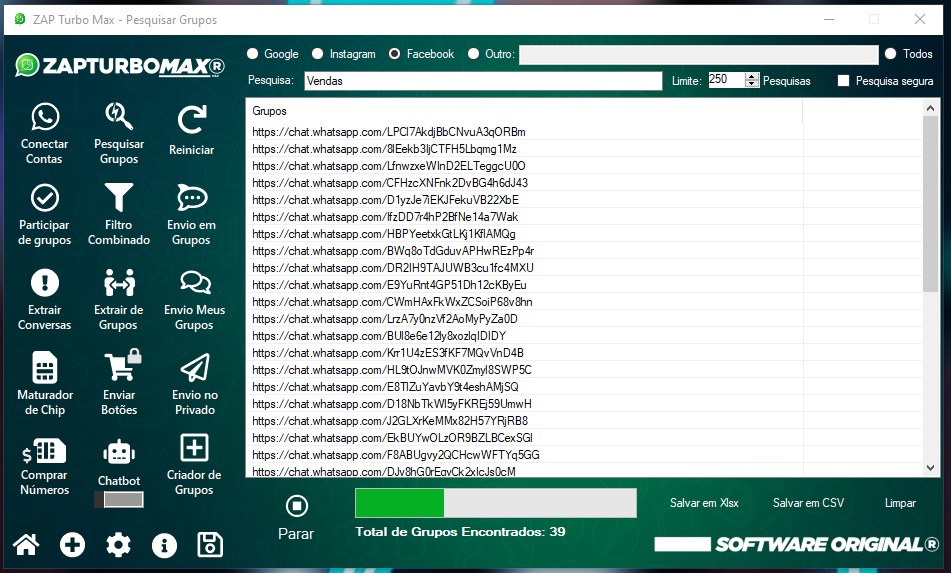
Task: Choose the Instagram search source
Action: (318, 54)
